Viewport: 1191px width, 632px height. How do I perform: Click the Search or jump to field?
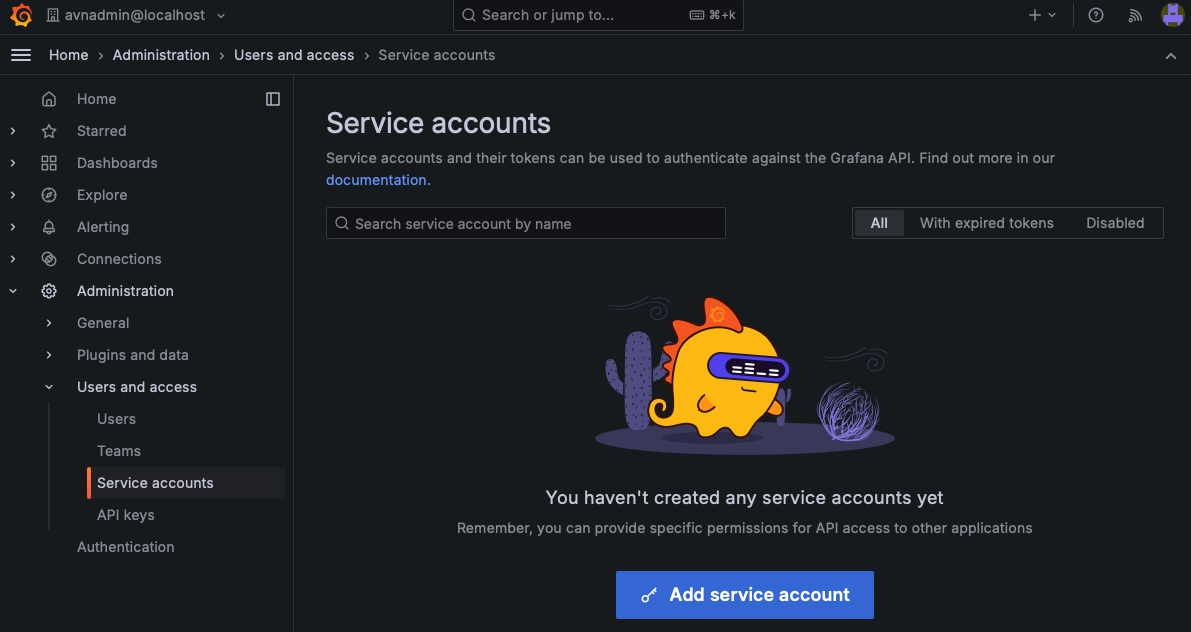pos(598,15)
